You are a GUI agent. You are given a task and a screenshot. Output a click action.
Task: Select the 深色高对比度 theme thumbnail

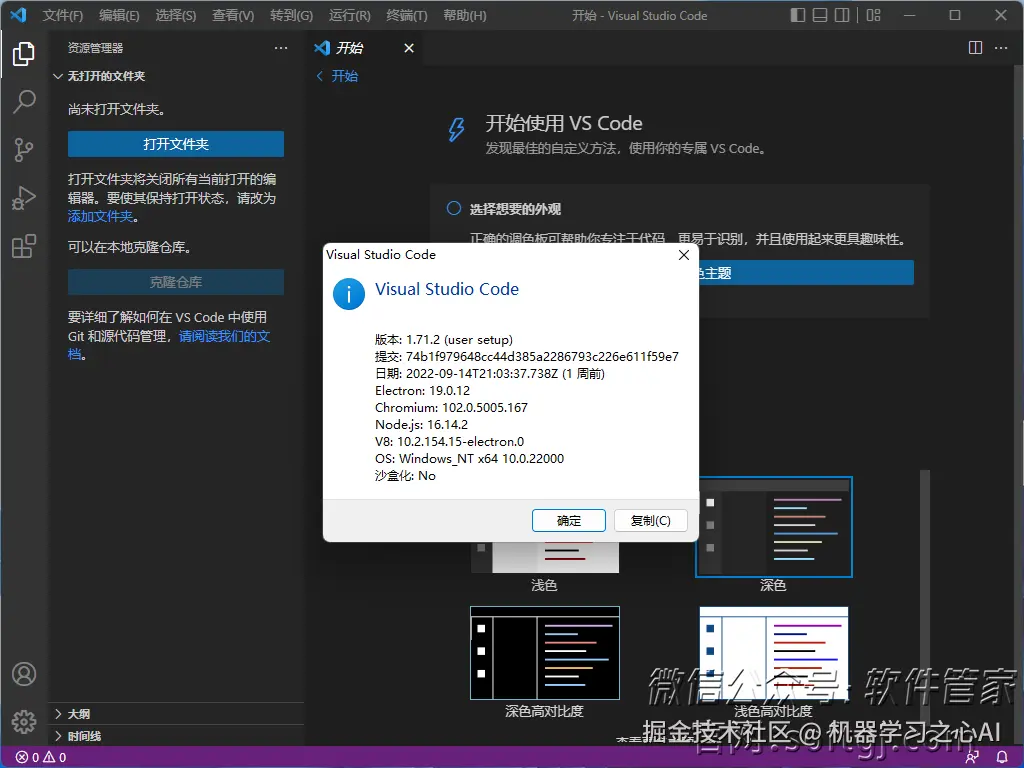[545, 653]
